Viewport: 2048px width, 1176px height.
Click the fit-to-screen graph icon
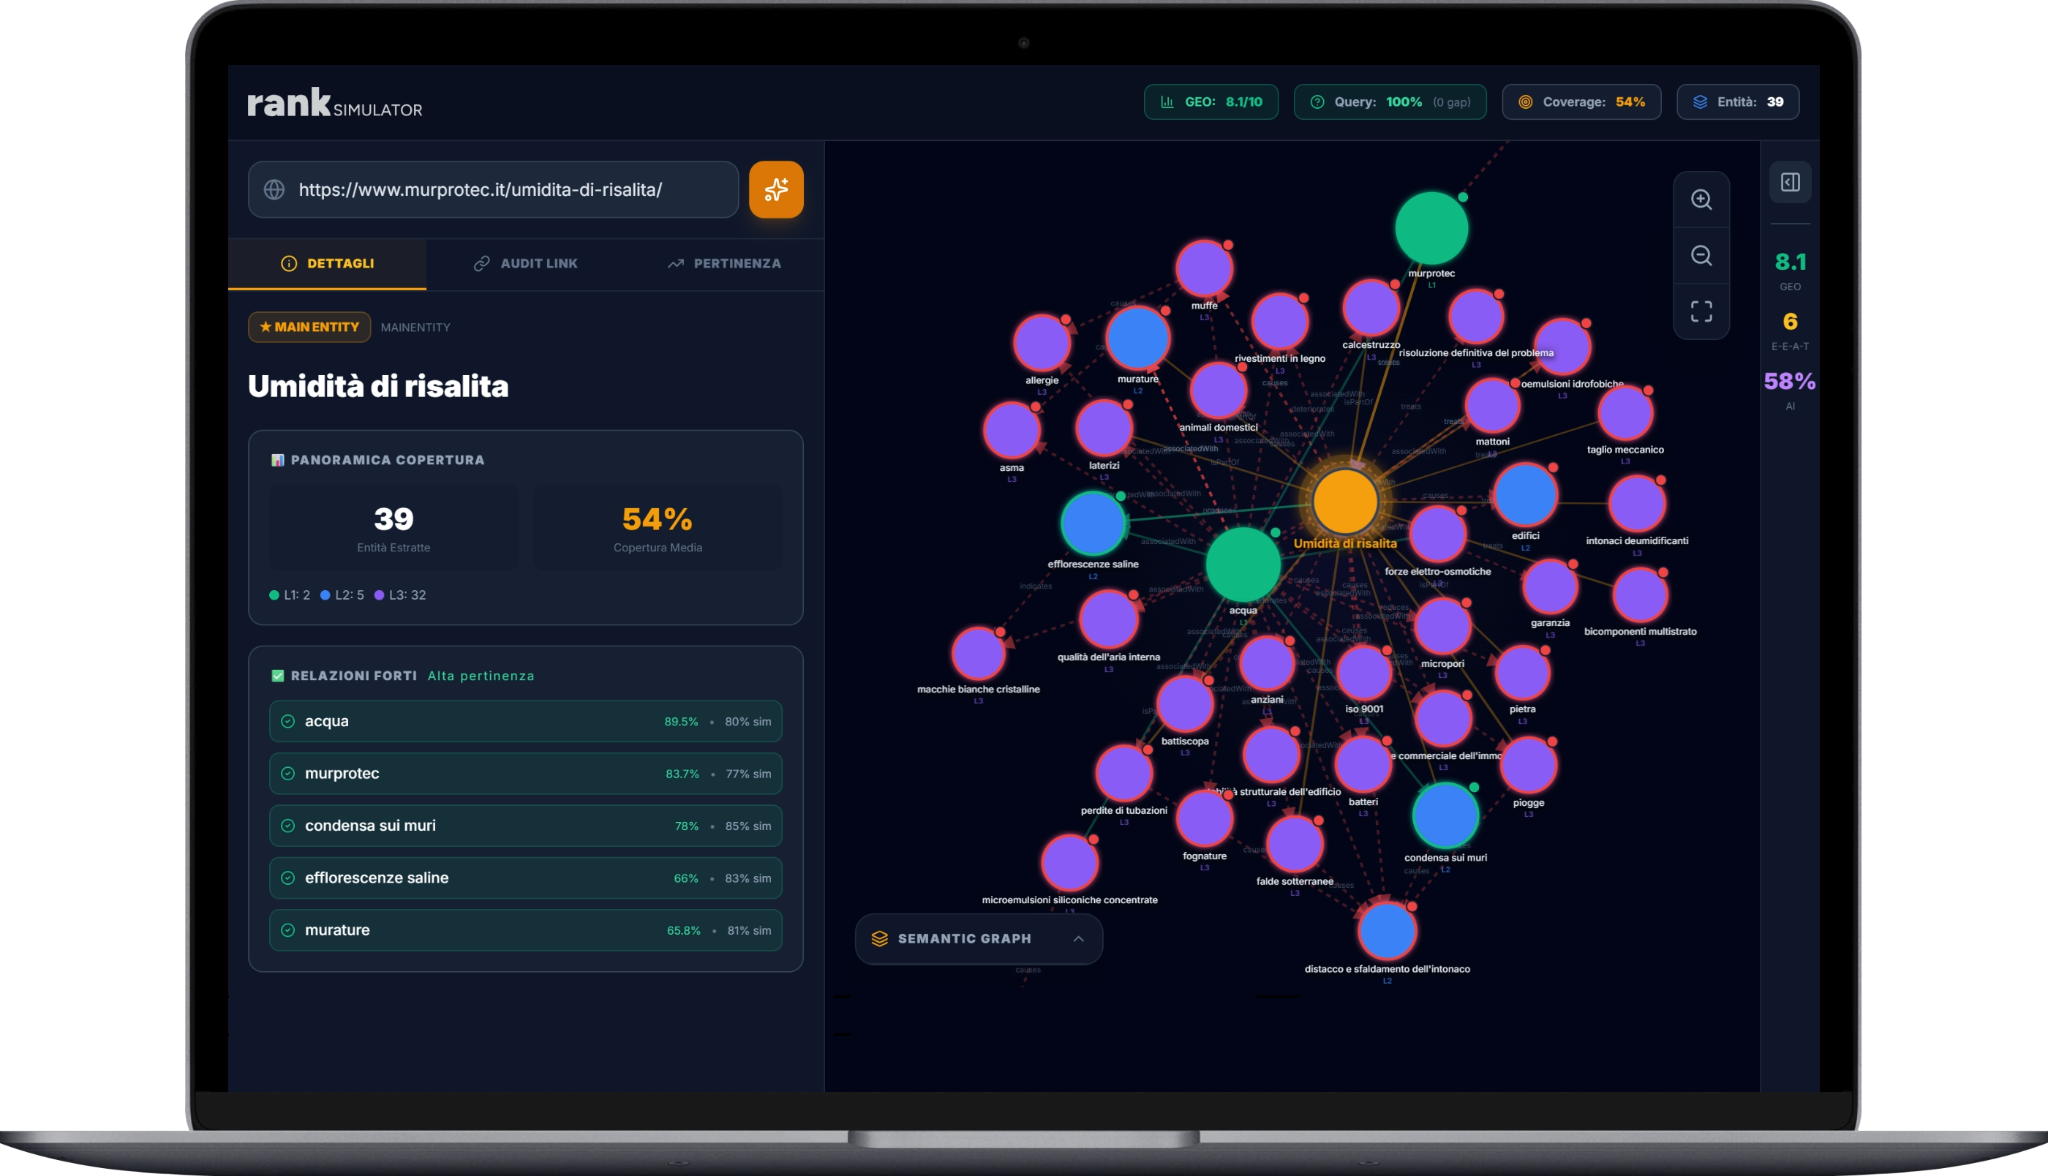click(1701, 311)
